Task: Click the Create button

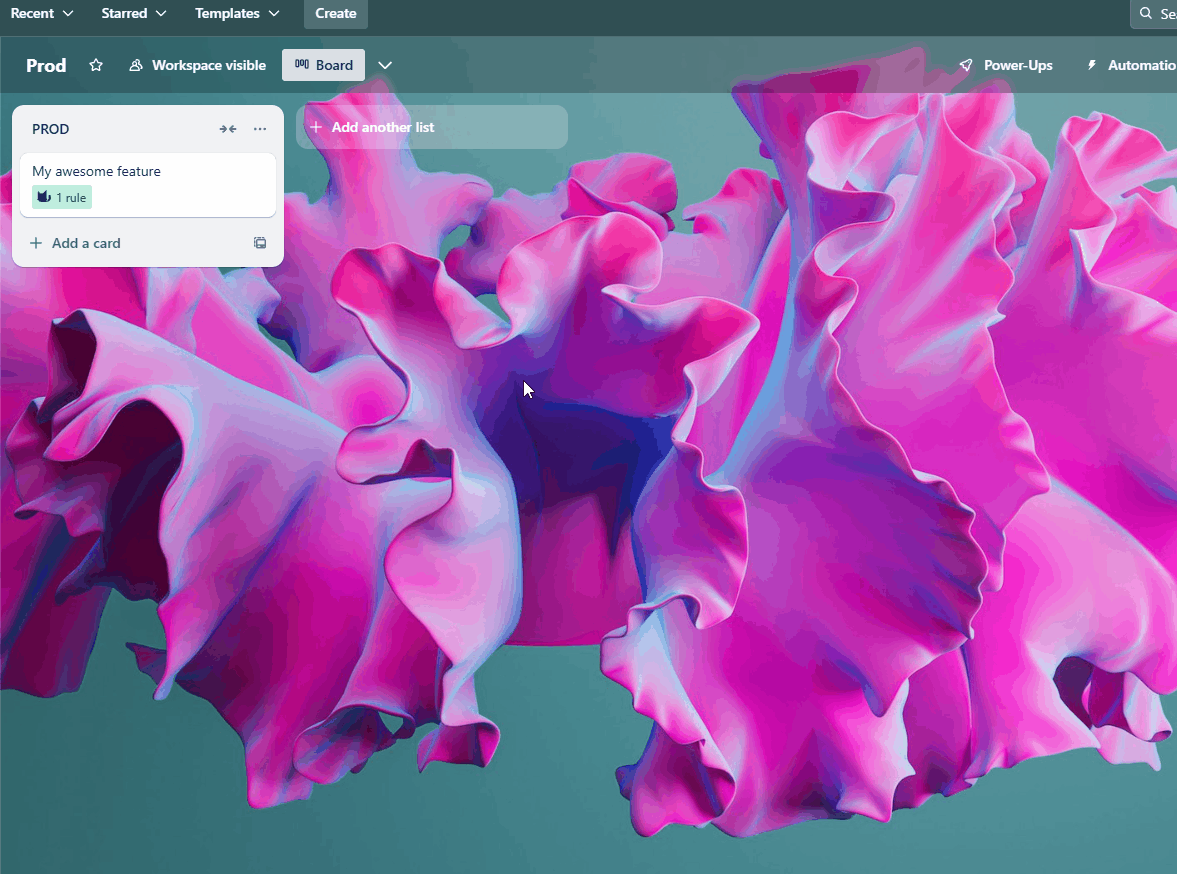Action: point(335,14)
